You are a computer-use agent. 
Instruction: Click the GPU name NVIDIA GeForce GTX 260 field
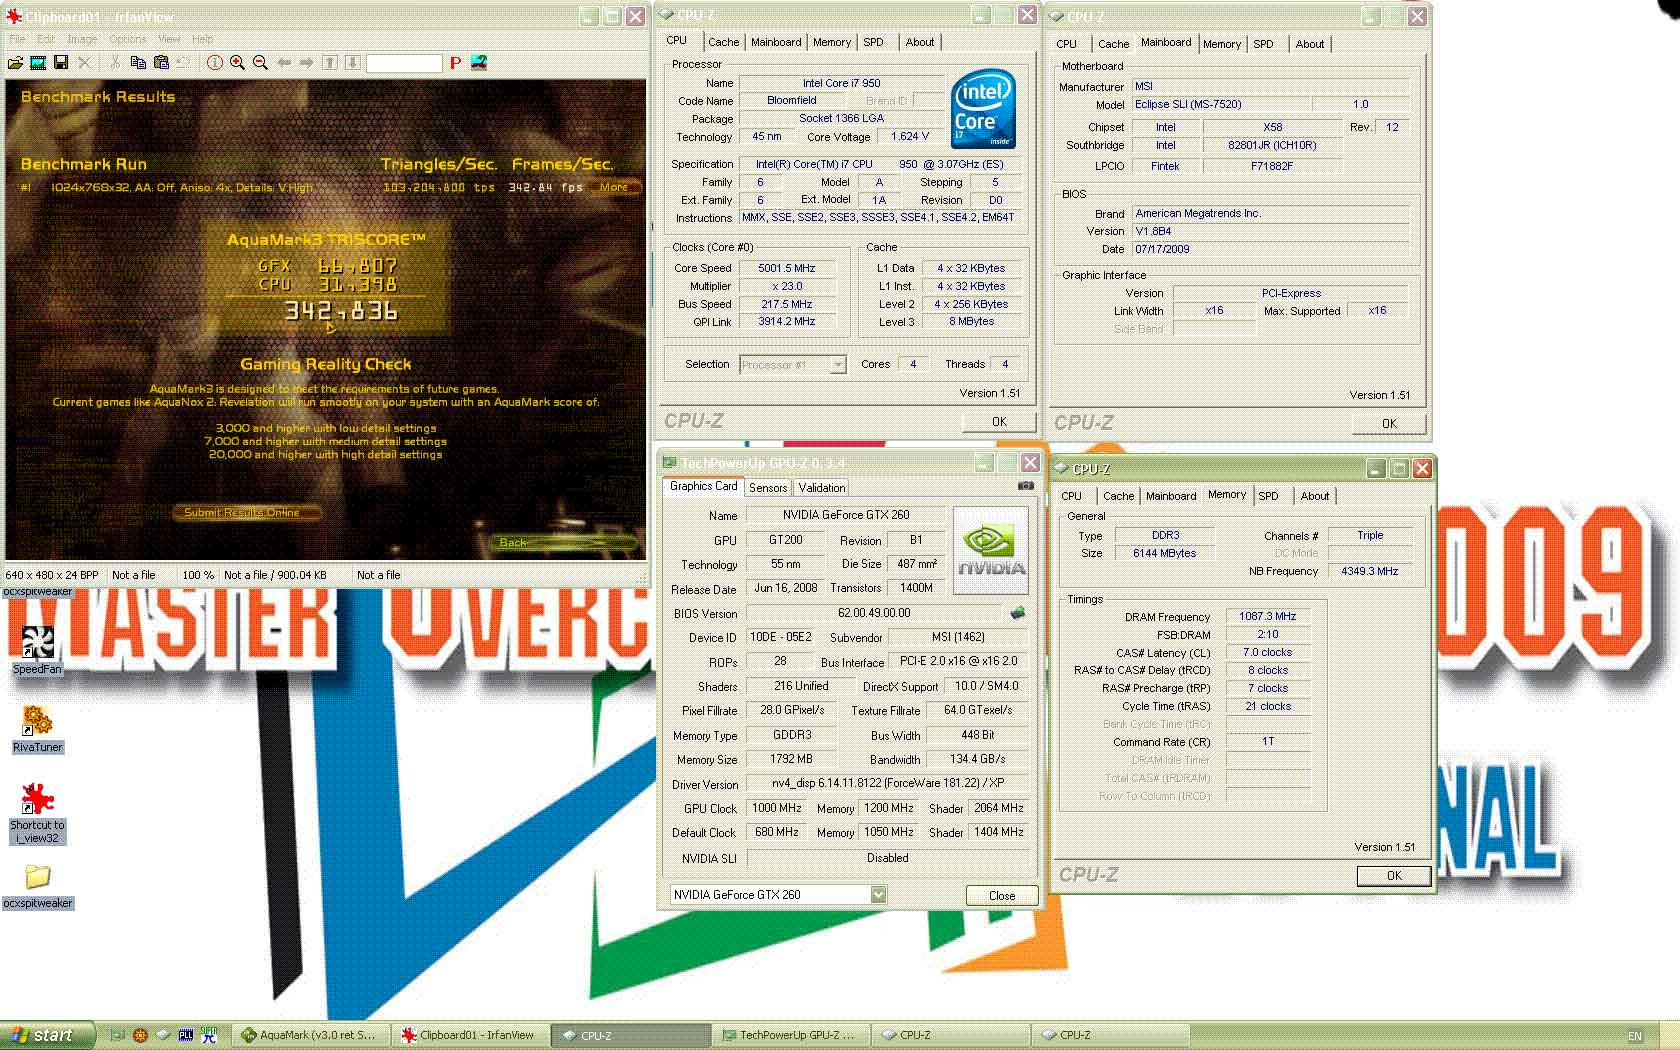846,515
